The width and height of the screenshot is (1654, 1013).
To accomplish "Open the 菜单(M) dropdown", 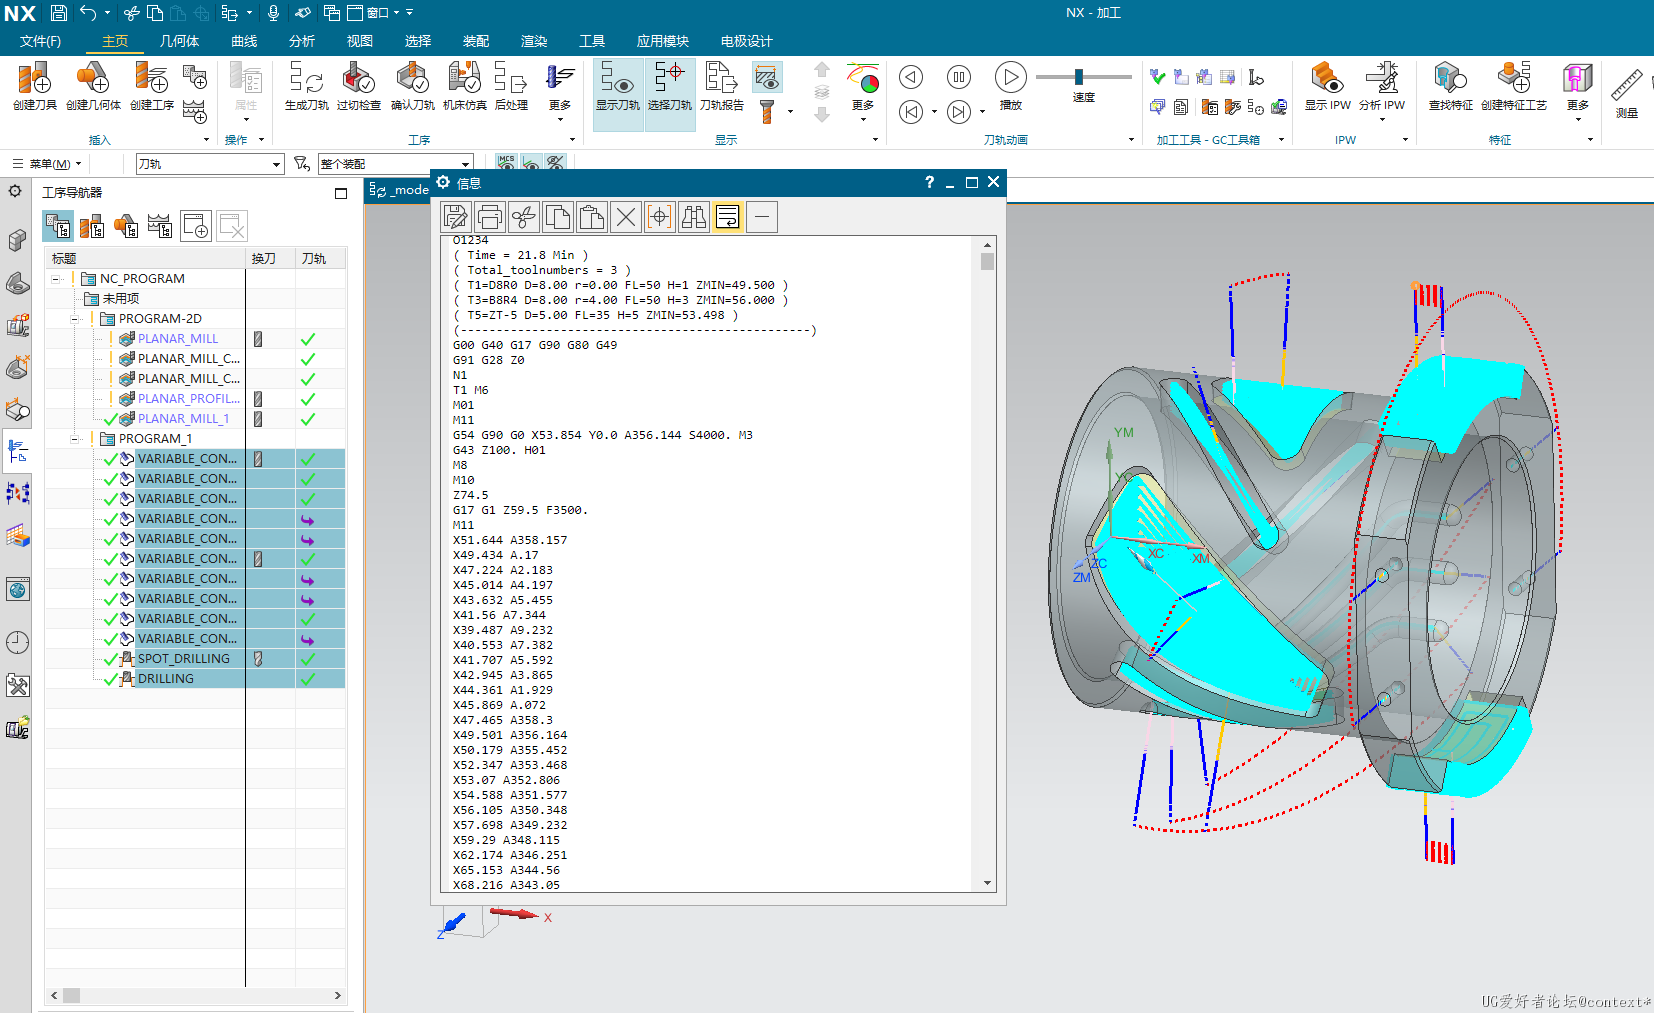I will 47,164.
